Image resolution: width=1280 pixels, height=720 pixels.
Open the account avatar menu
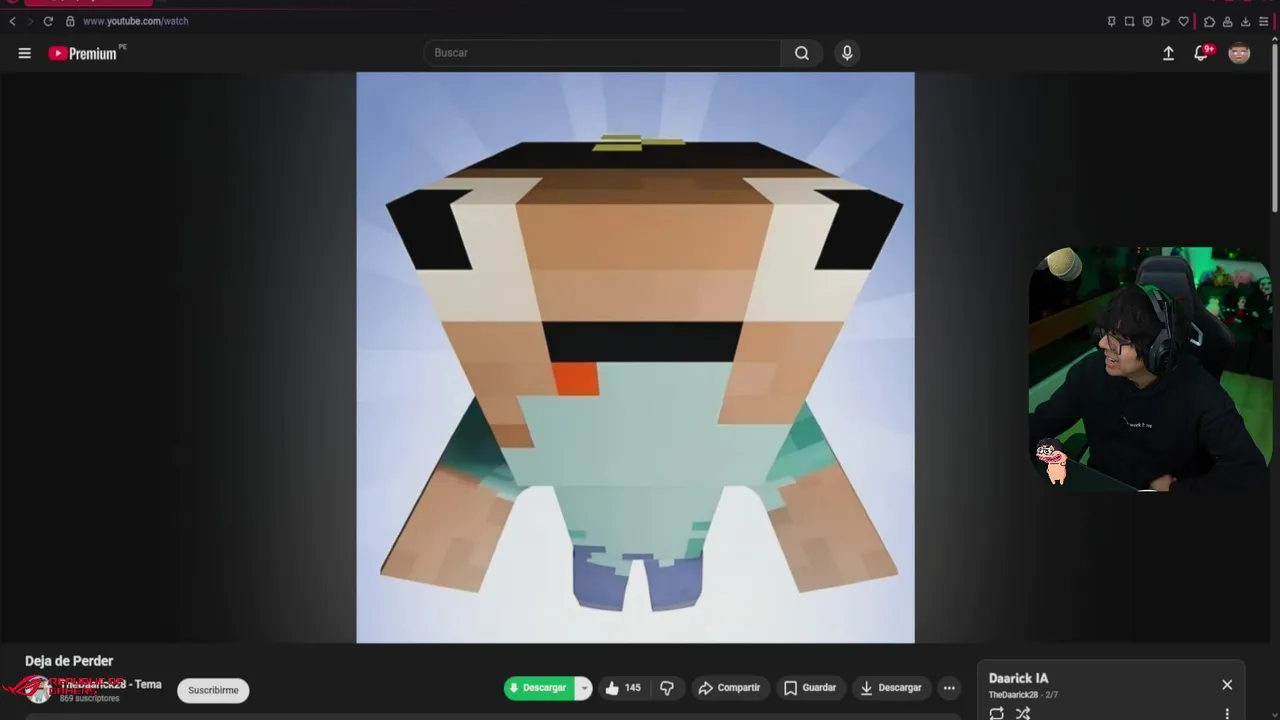1239,53
